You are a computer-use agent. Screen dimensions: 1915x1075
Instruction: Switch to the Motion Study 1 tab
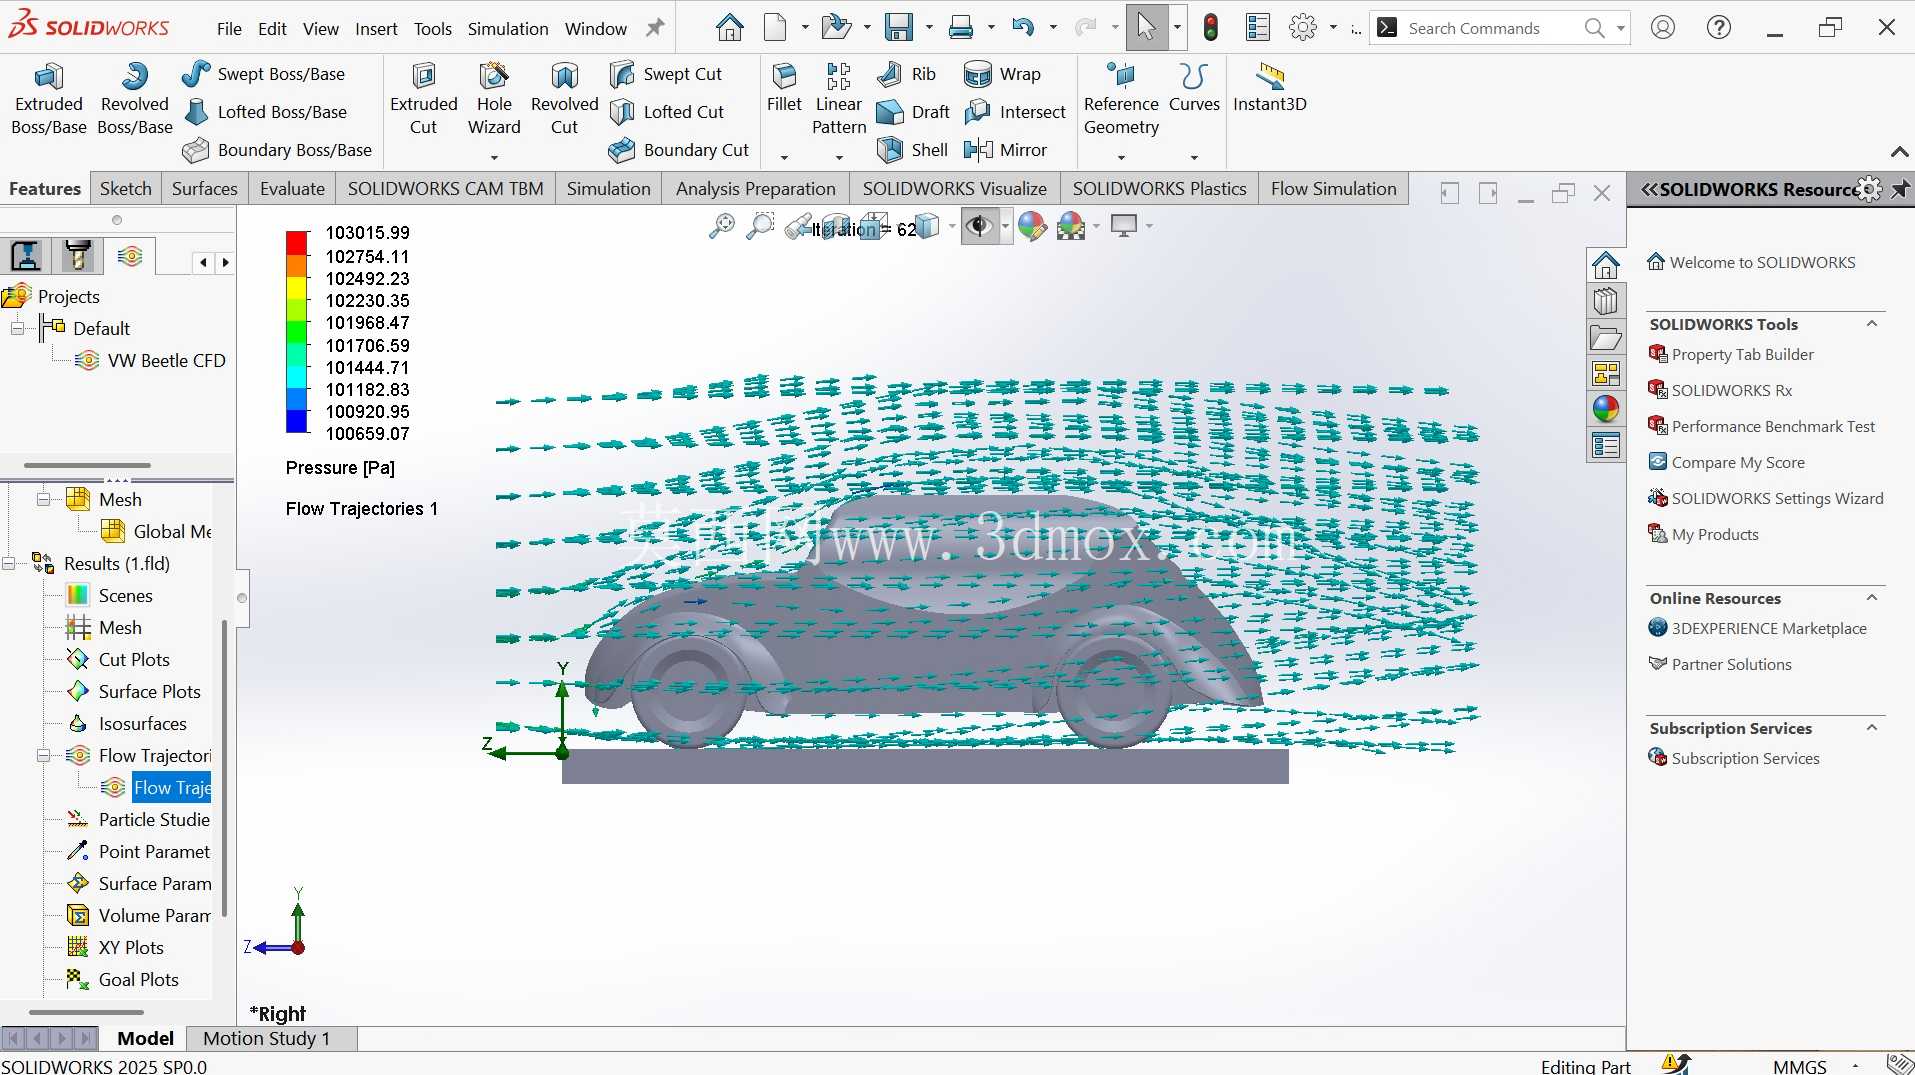click(x=266, y=1038)
